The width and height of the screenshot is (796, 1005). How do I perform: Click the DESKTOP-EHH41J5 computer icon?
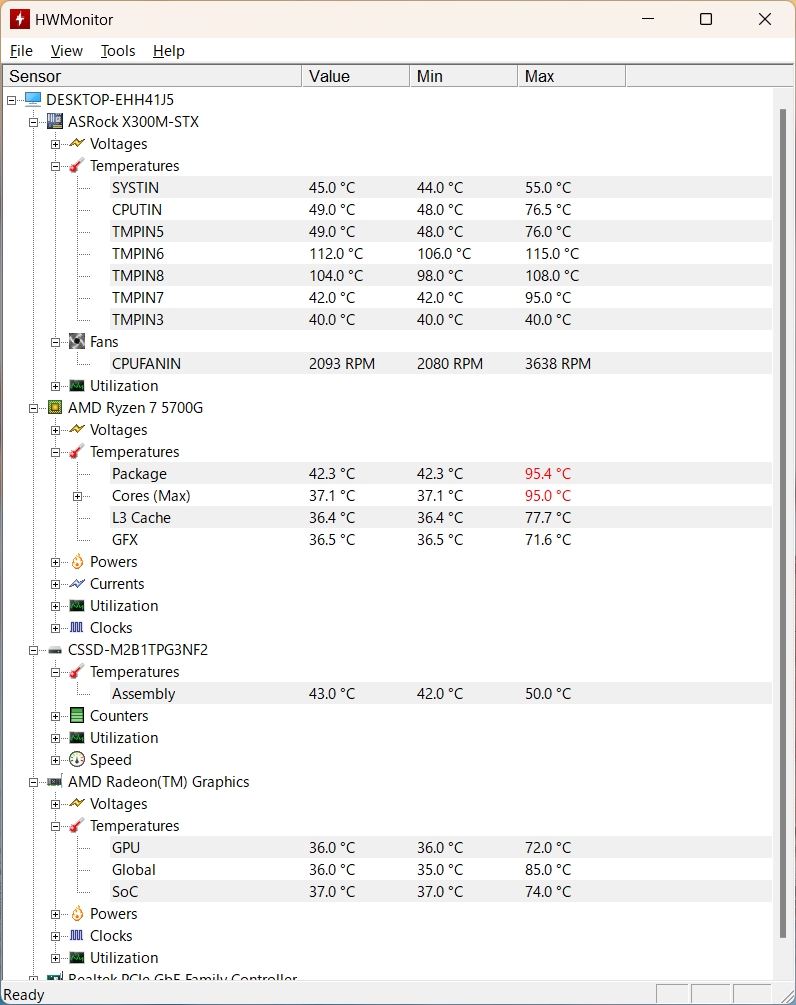[33, 99]
